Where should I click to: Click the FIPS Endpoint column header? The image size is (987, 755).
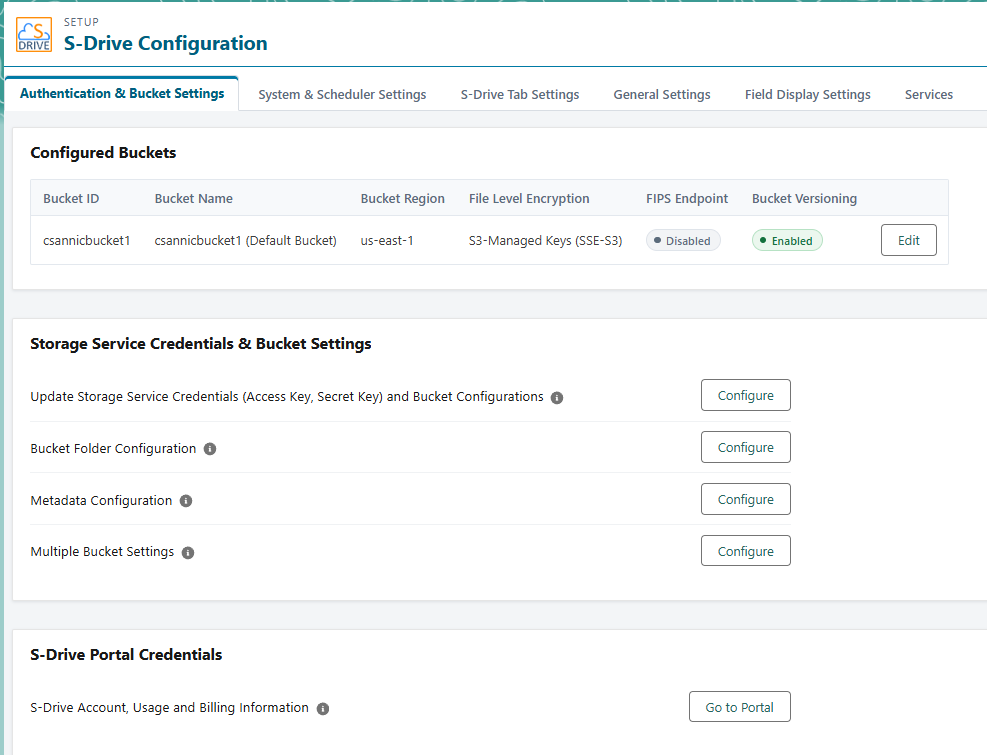[x=687, y=198]
